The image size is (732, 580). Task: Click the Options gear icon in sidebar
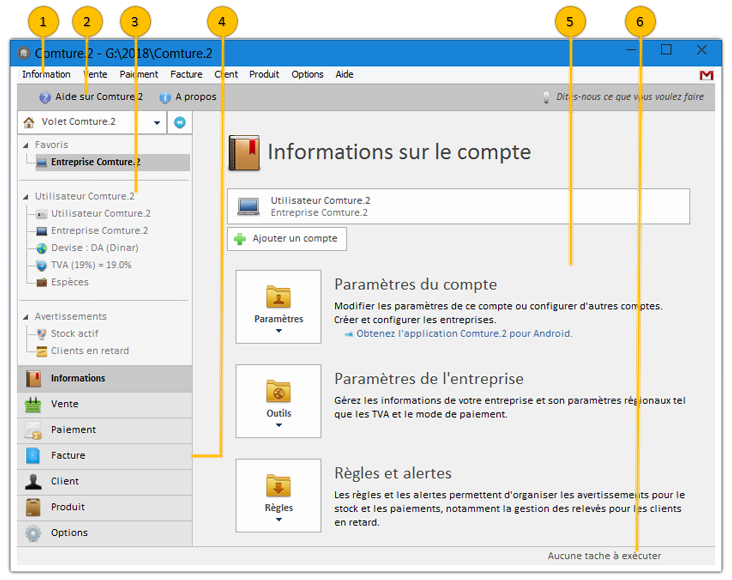[34, 533]
